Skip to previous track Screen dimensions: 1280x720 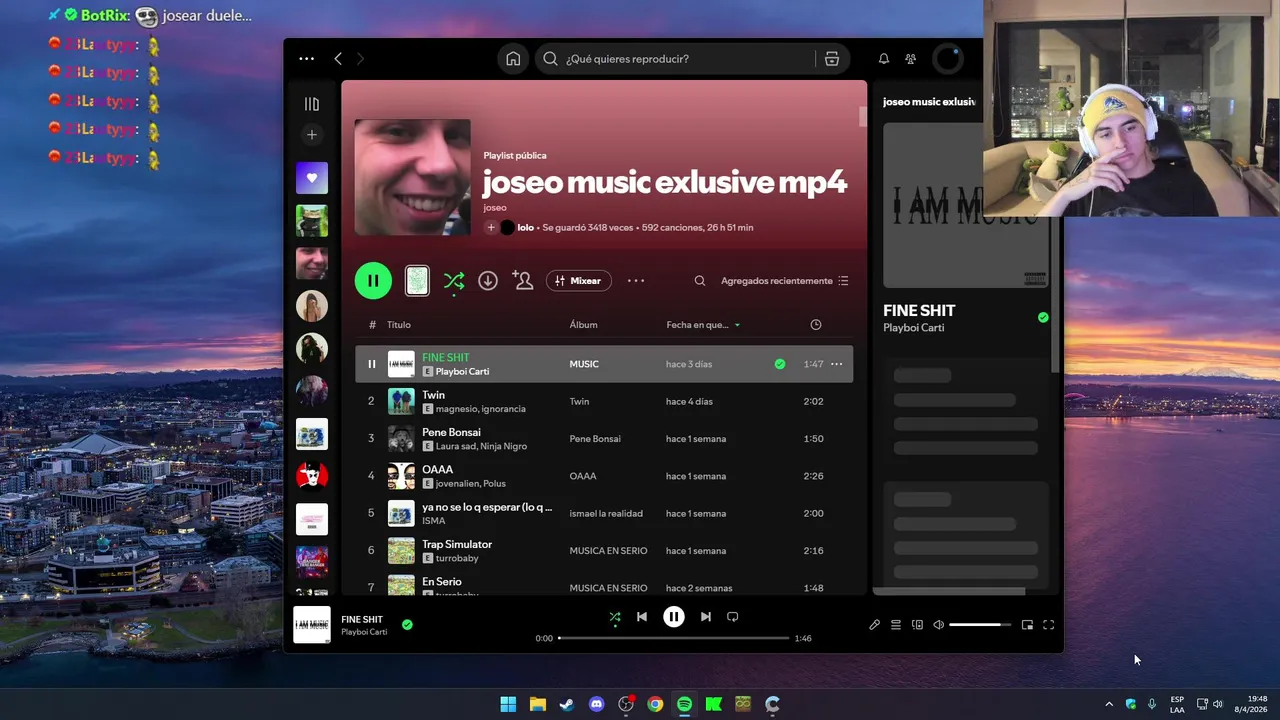642,617
